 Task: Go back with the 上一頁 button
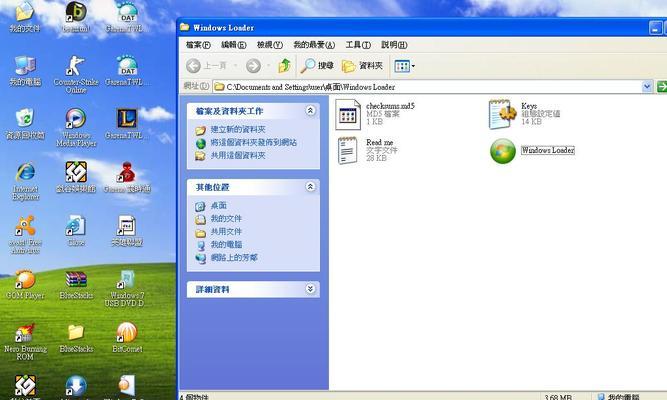[206, 66]
